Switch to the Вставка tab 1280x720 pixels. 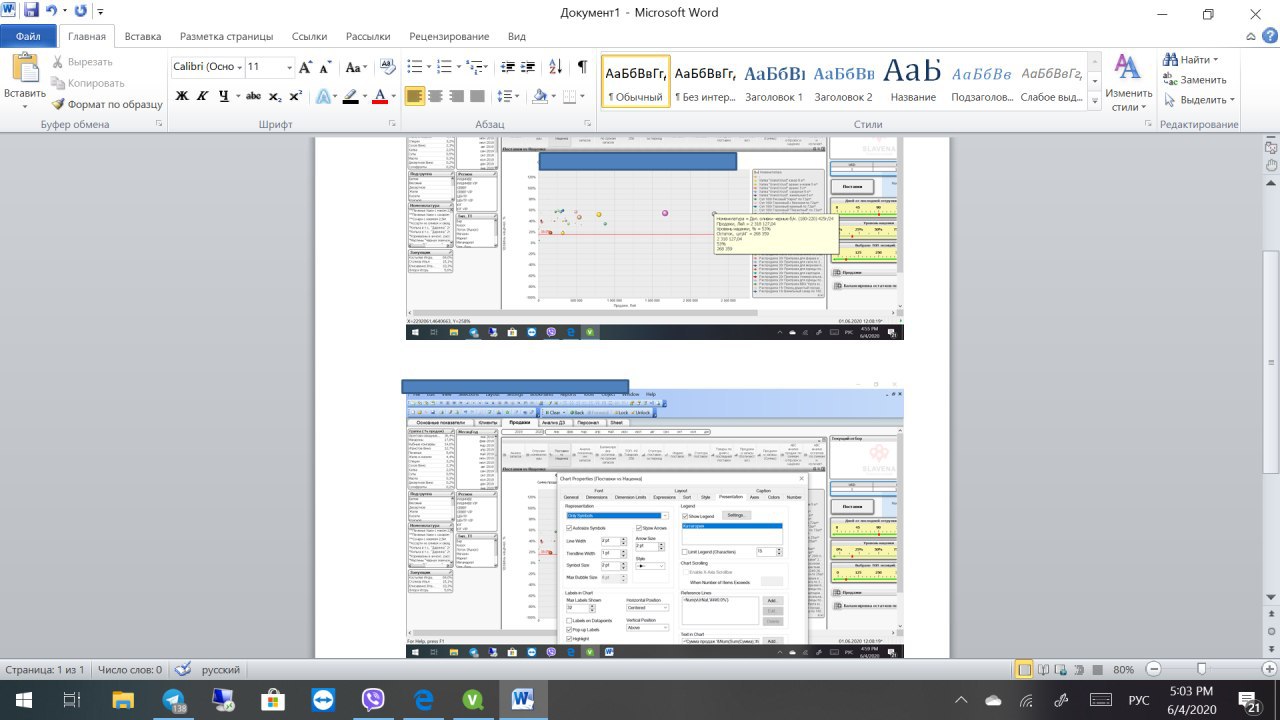click(143, 36)
